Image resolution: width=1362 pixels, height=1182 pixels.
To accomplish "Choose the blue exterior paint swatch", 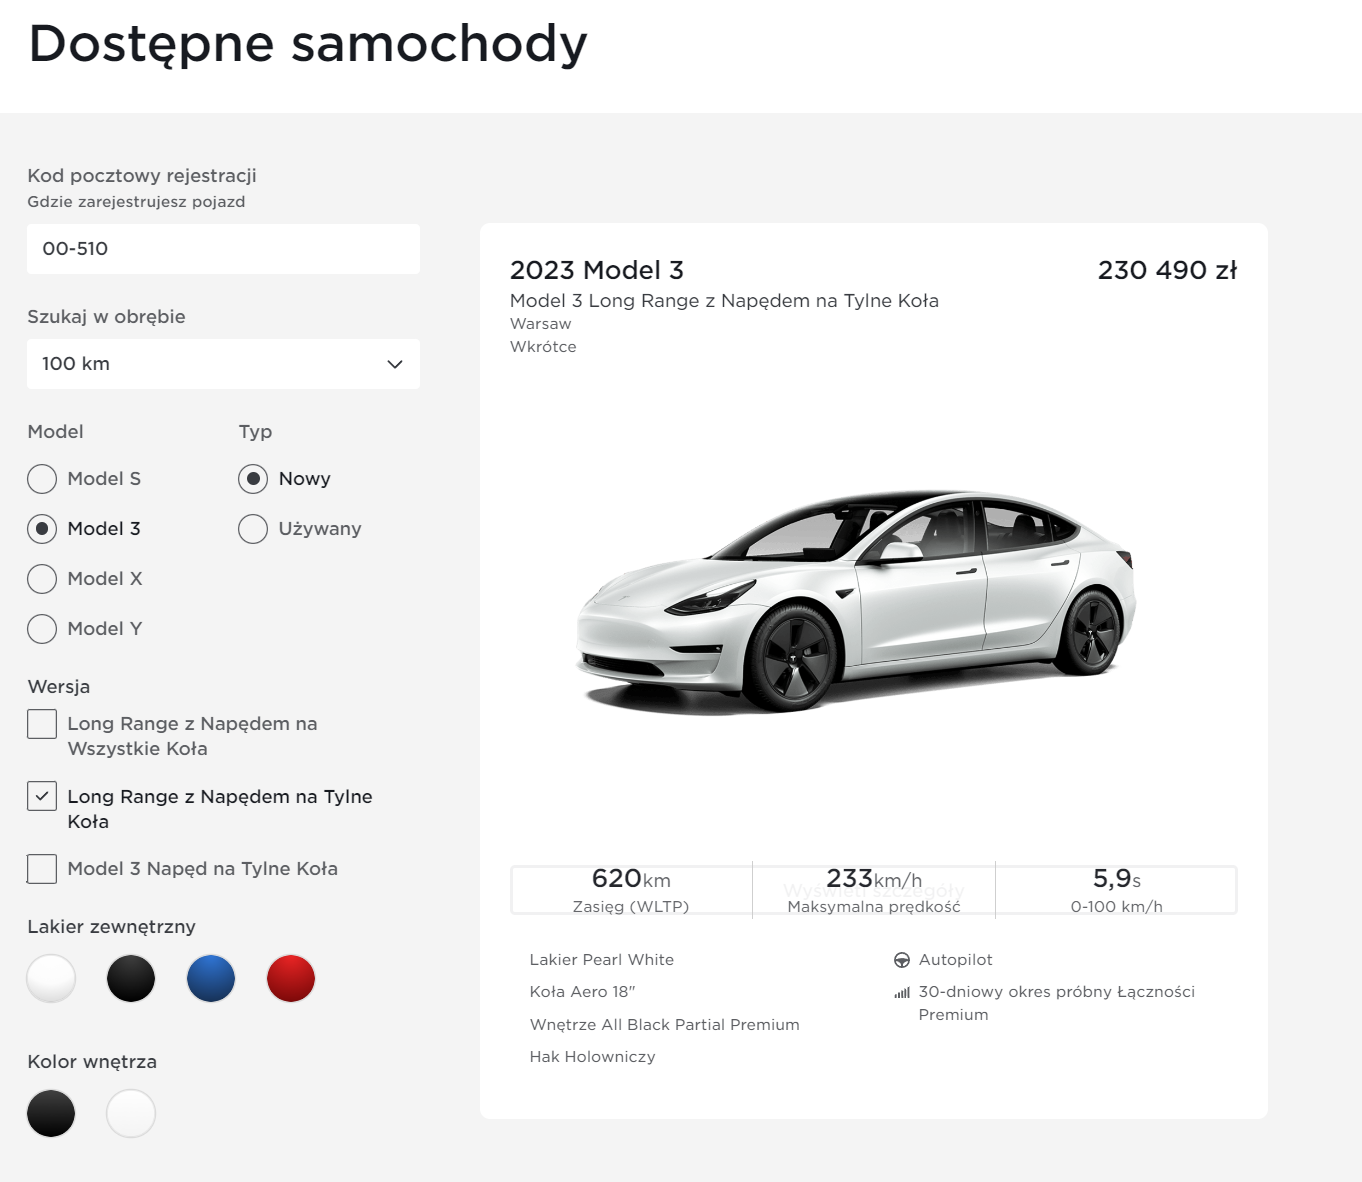I will click(x=211, y=979).
